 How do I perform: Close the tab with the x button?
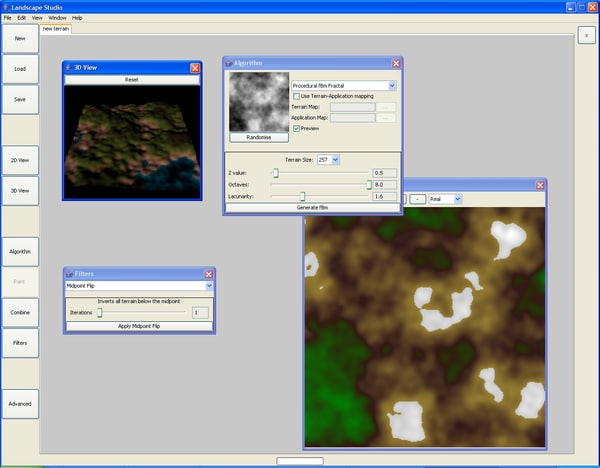point(586,35)
